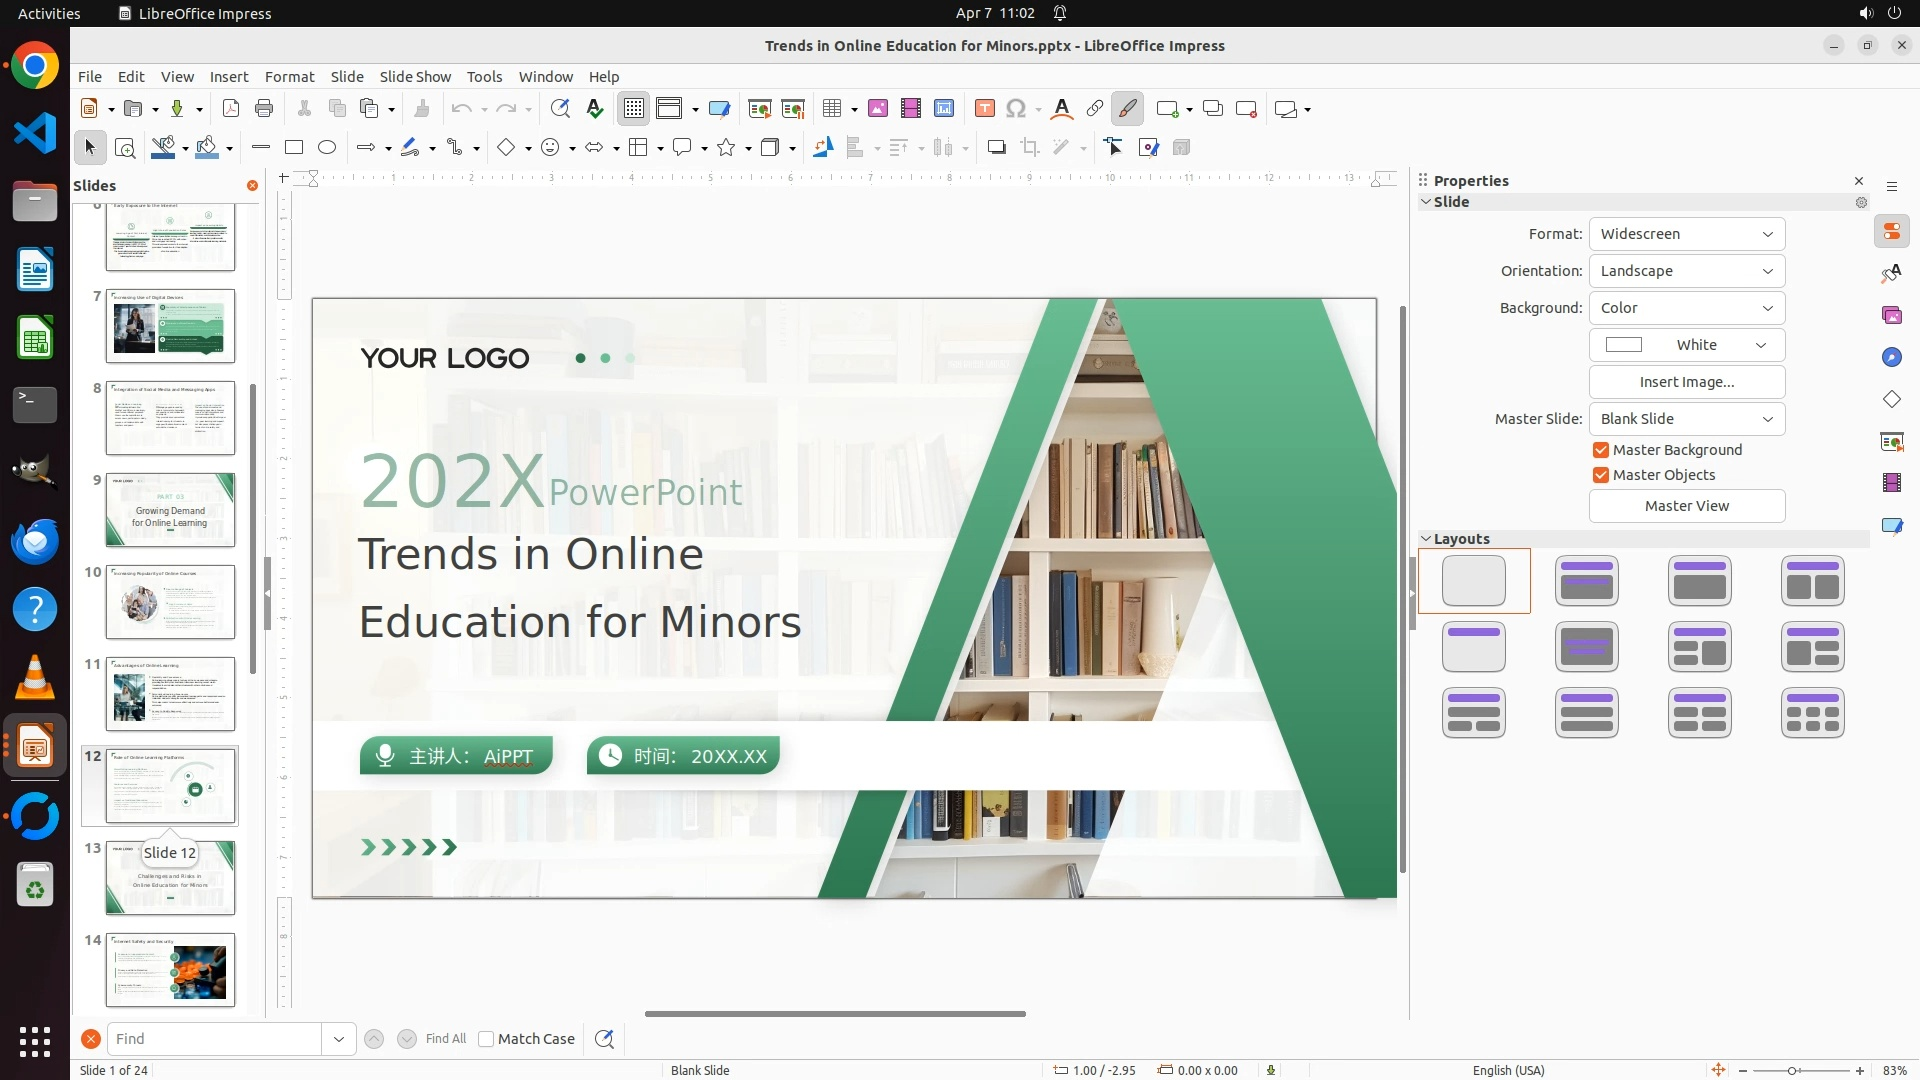Insert a table using toolbar icon

tap(831, 109)
